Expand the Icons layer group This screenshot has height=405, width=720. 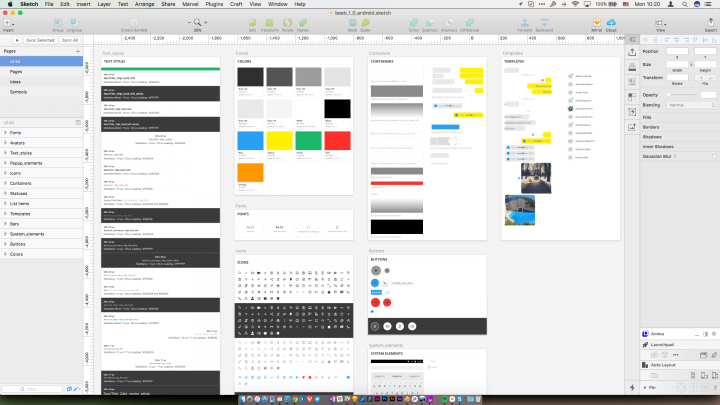[x=5, y=173]
